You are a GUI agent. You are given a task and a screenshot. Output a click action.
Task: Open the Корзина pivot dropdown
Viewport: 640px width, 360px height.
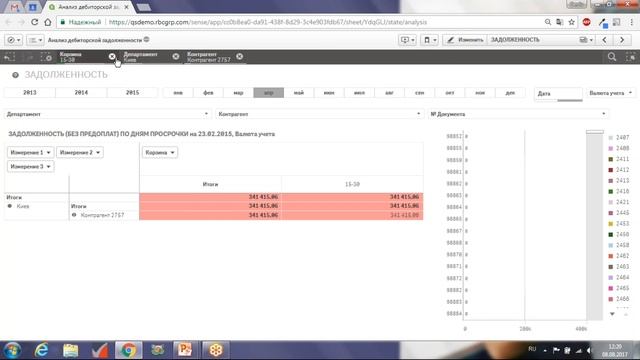pos(160,152)
